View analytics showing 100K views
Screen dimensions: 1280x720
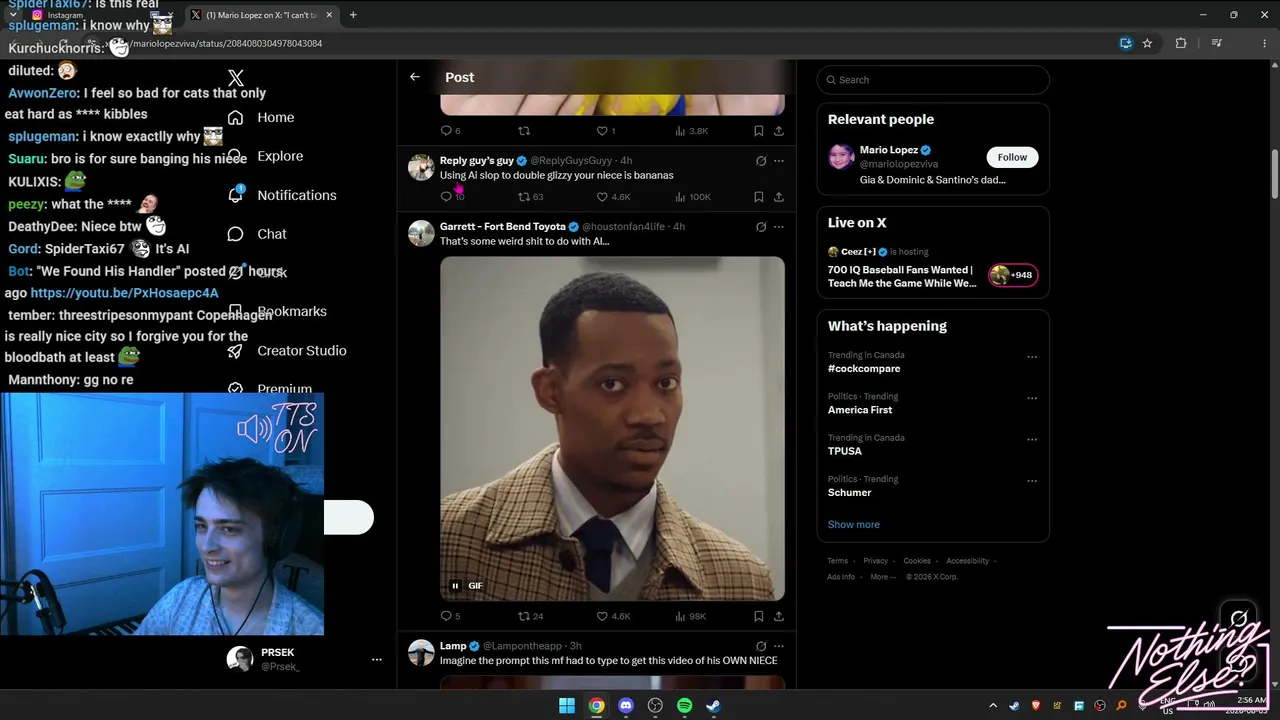point(693,197)
